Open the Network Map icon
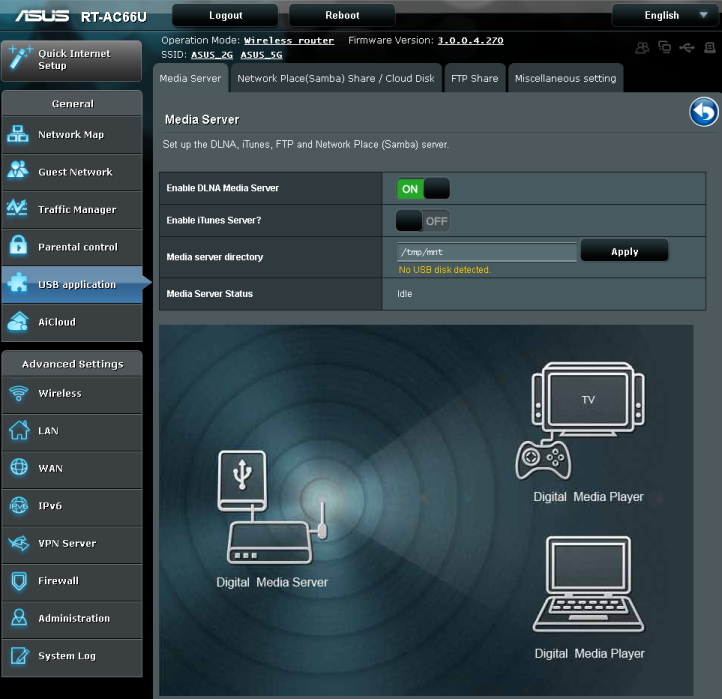The width and height of the screenshot is (722, 699). pos(18,134)
